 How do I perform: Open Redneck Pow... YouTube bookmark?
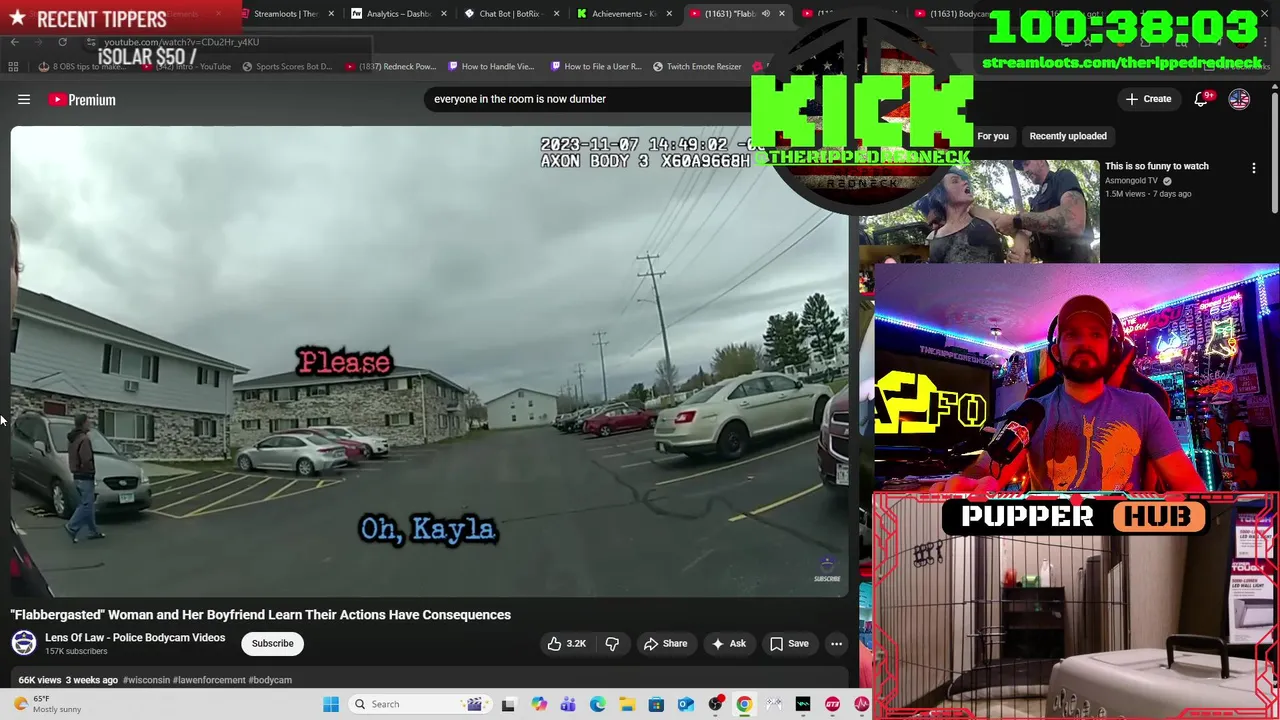coord(390,67)
